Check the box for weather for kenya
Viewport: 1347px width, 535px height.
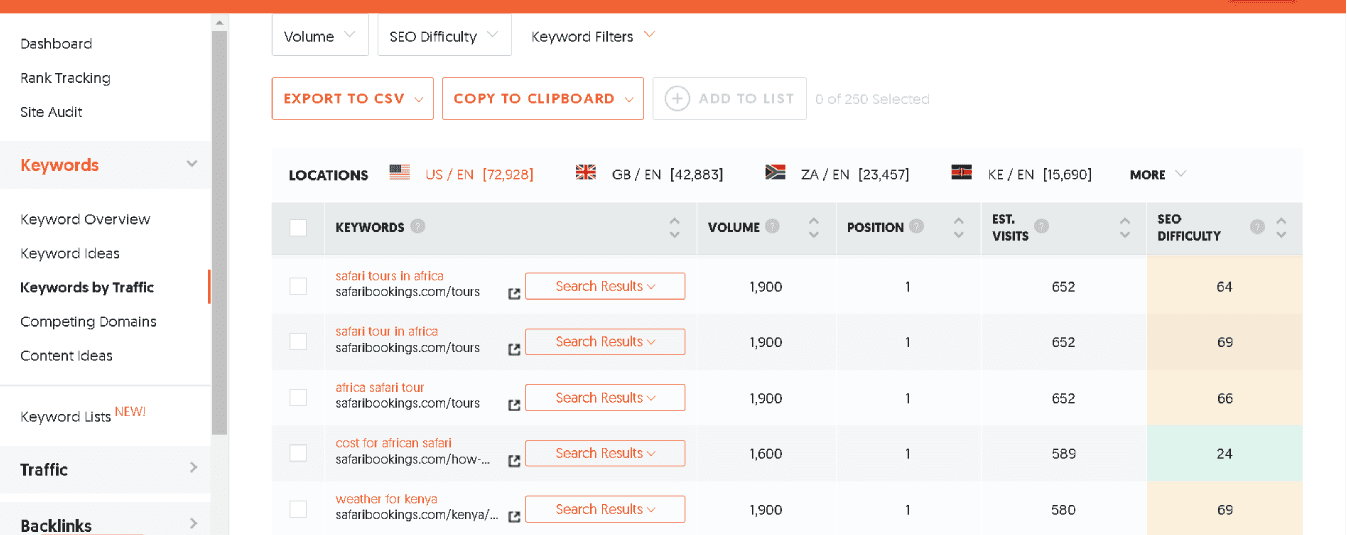(298, 509)
